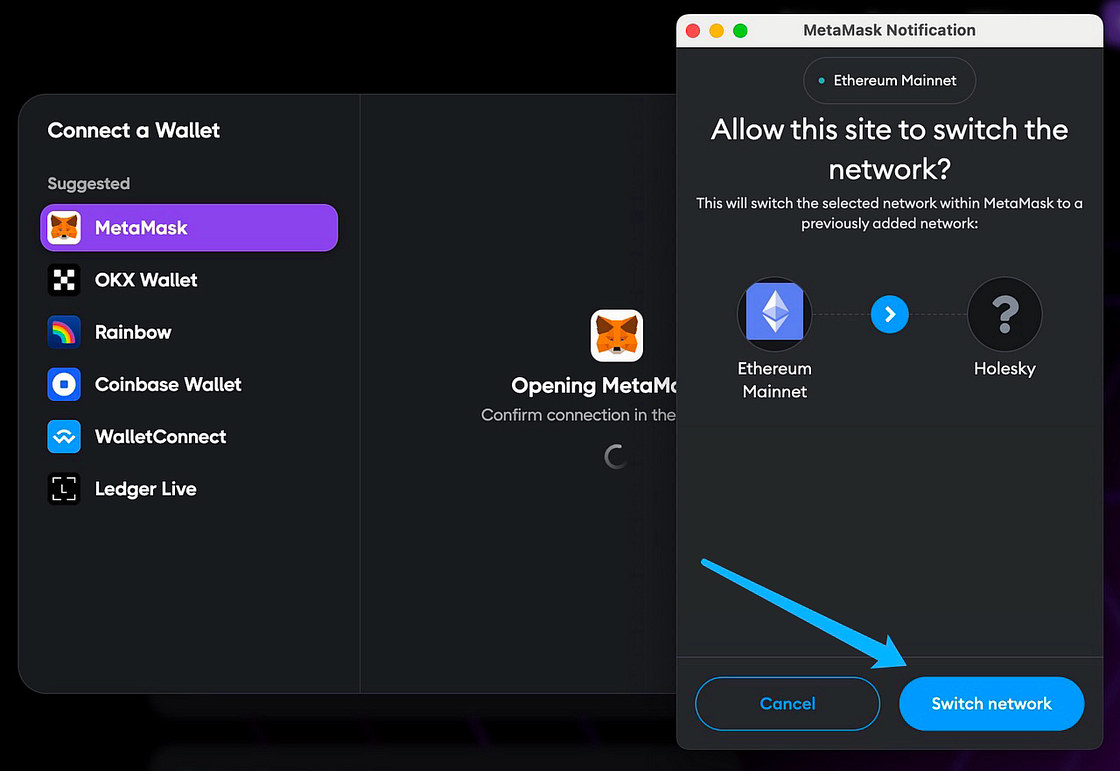Pick Coinbase Wallet from the list
The image size is (1120, 771).
(x=168, y=384)
